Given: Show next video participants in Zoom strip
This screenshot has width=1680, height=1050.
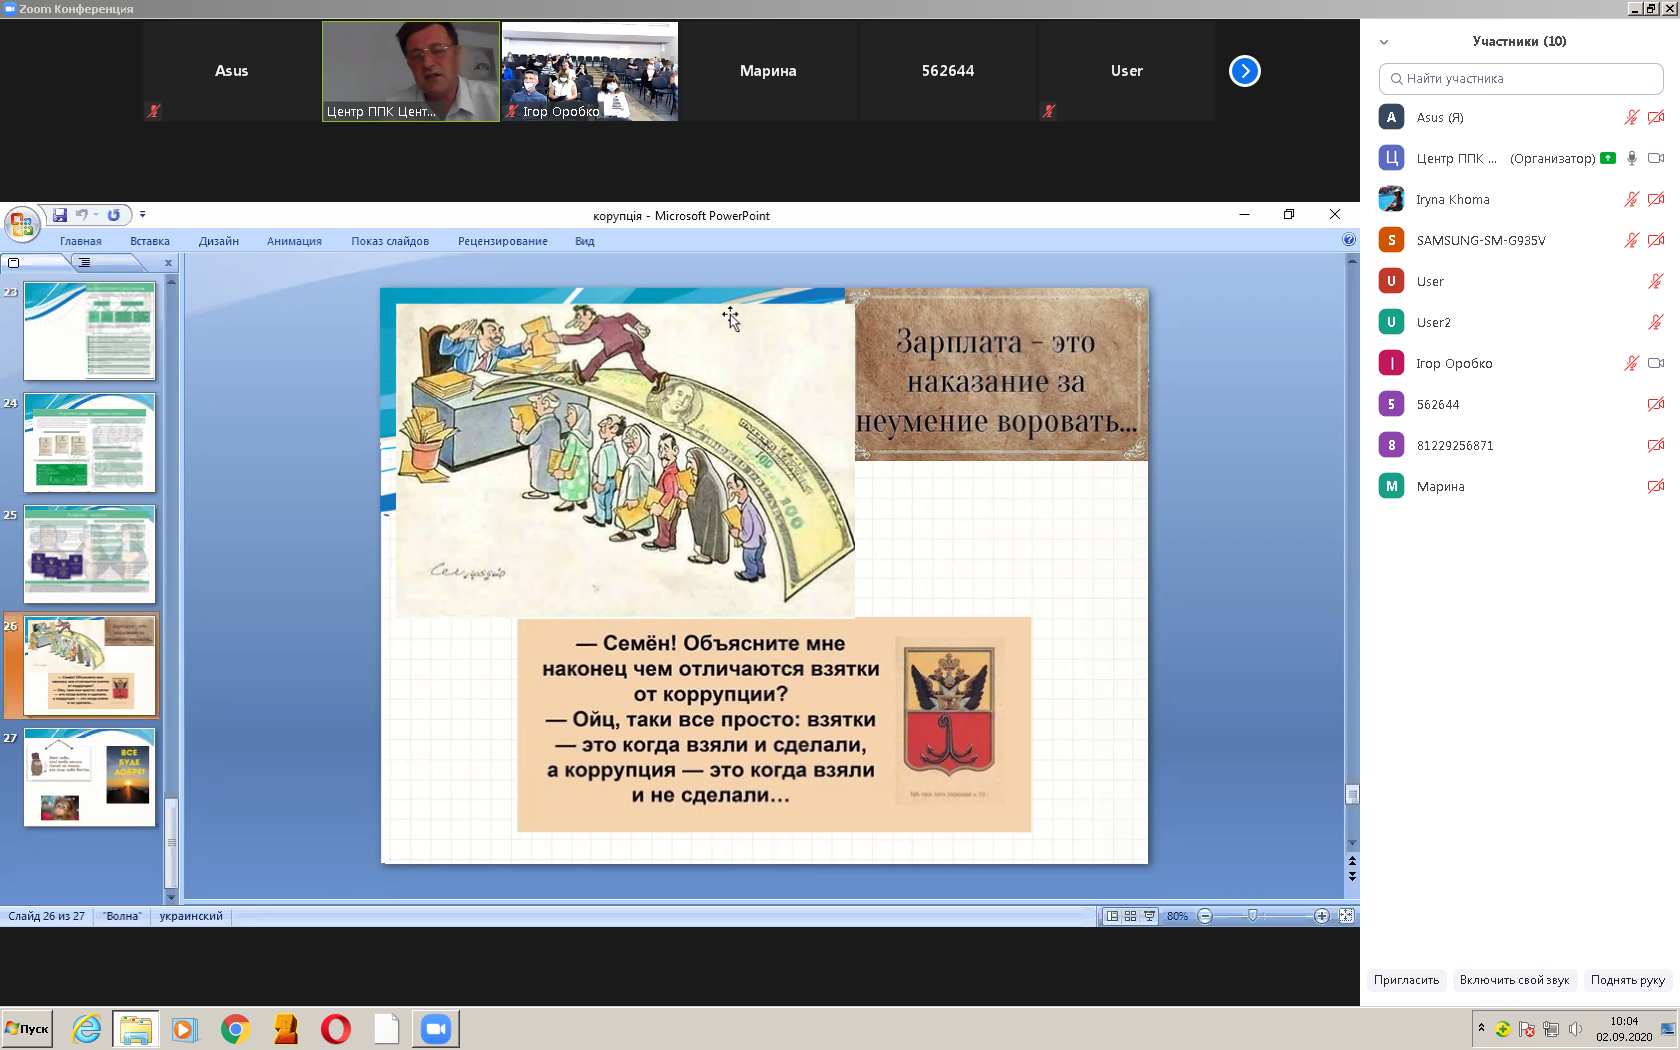Looking at the screenshot, I should [1245, 71].
